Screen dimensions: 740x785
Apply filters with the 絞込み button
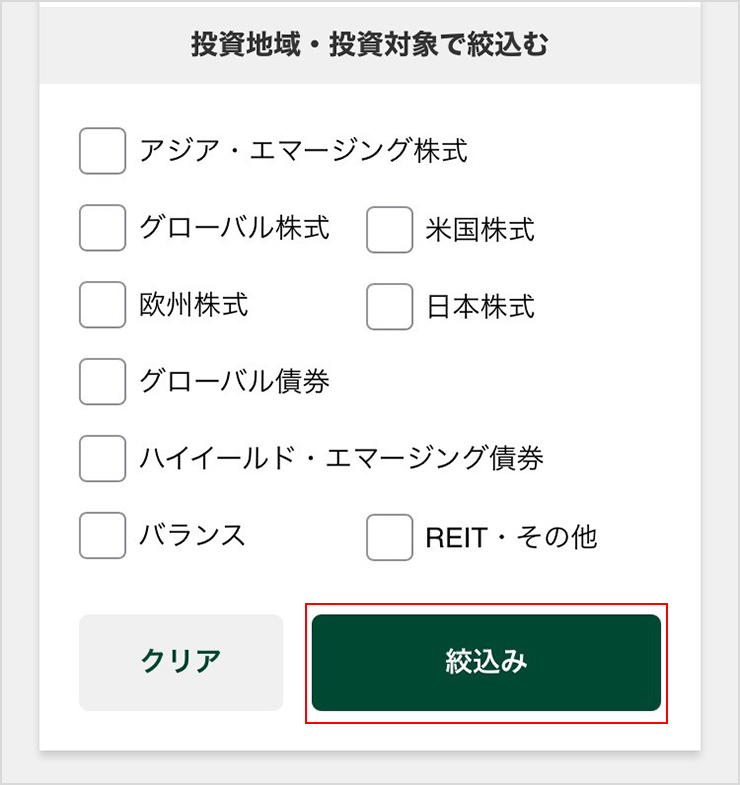tap(486, 662)
